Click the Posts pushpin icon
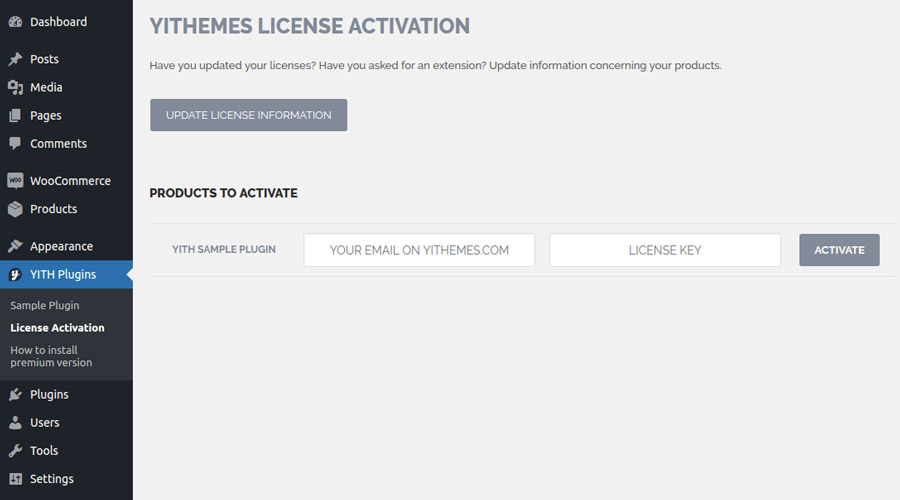This screenshot has height=500, width=900. [x=15, y=59]
